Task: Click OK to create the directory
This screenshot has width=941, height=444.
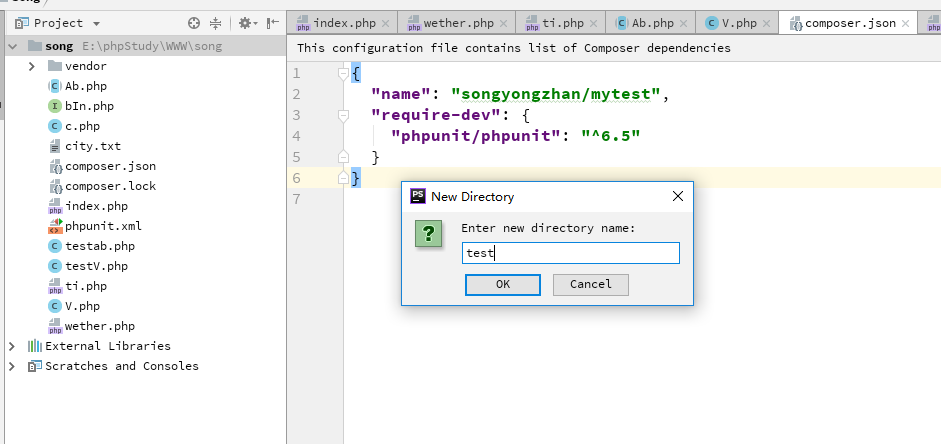Action: [502, 284]
